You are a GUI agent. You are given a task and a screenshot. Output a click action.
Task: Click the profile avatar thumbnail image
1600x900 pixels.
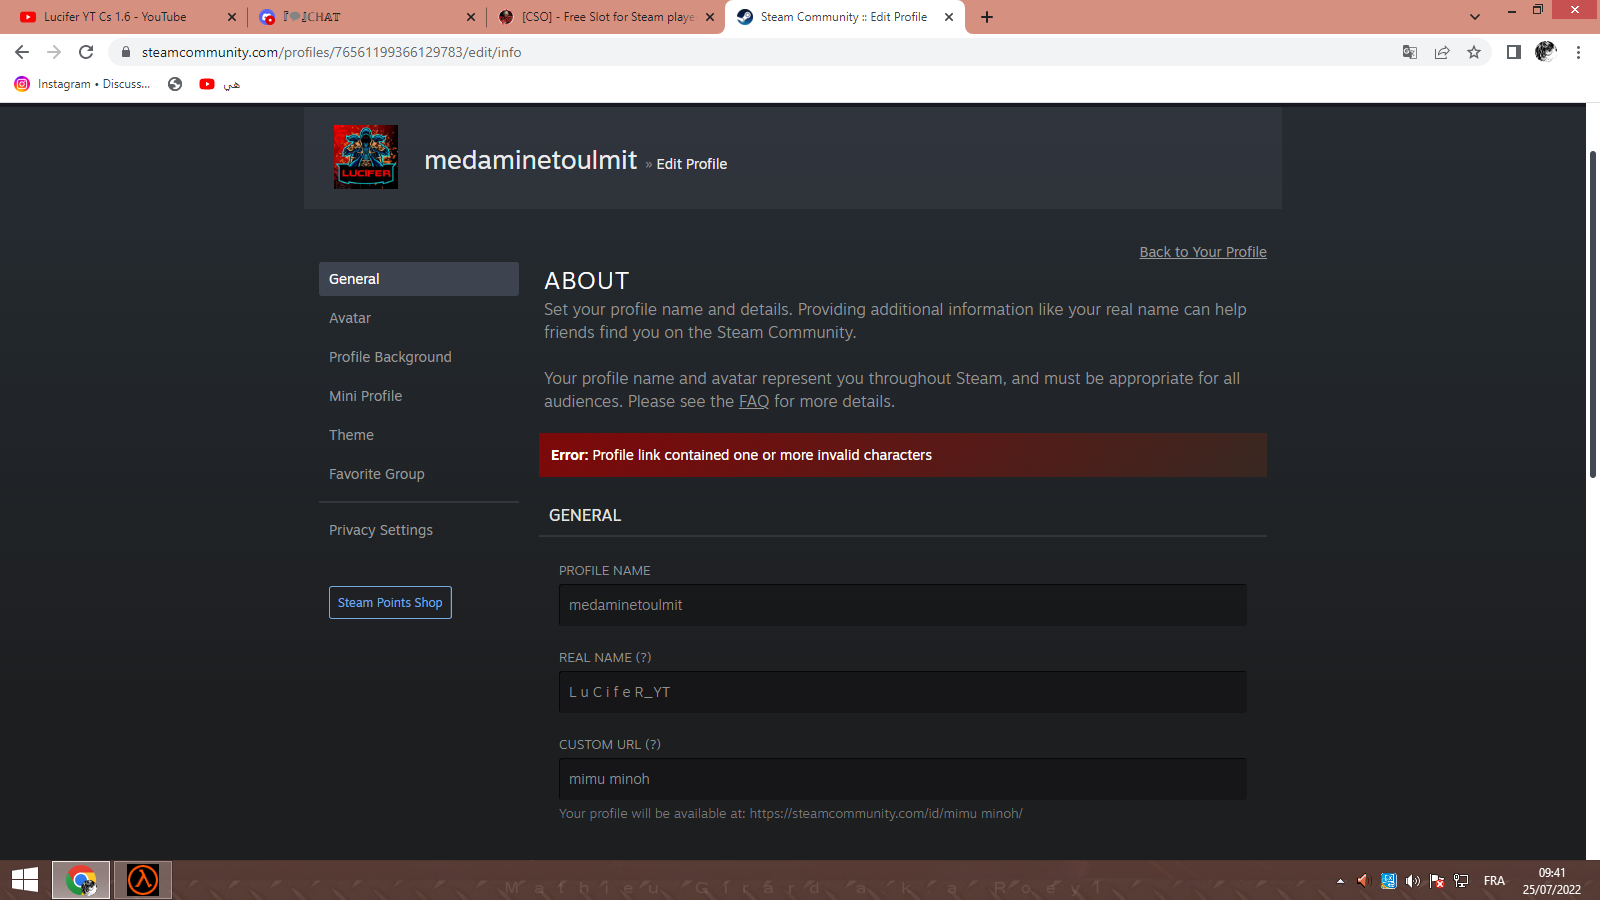[x=366, y=157]
